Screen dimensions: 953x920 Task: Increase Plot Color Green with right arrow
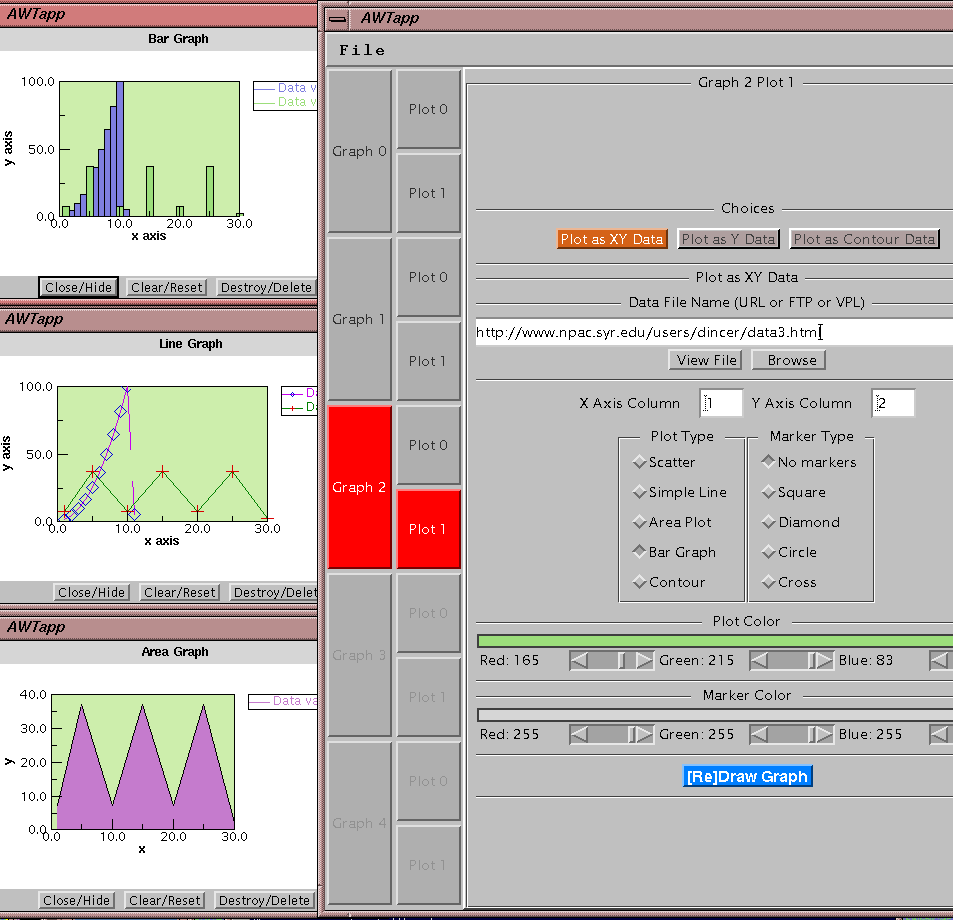click(x=824, y=660)
